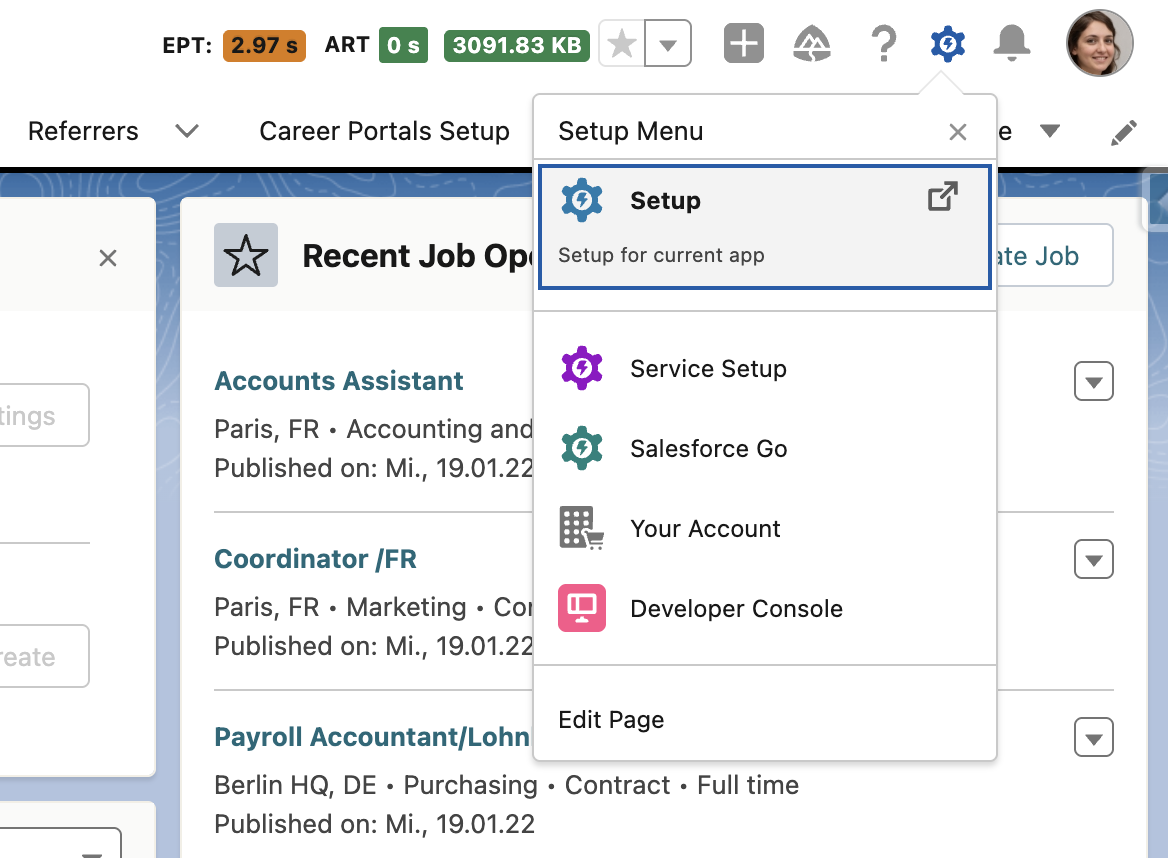
Task: Launch the Developer Console
Action: click(x=765, y=608)
